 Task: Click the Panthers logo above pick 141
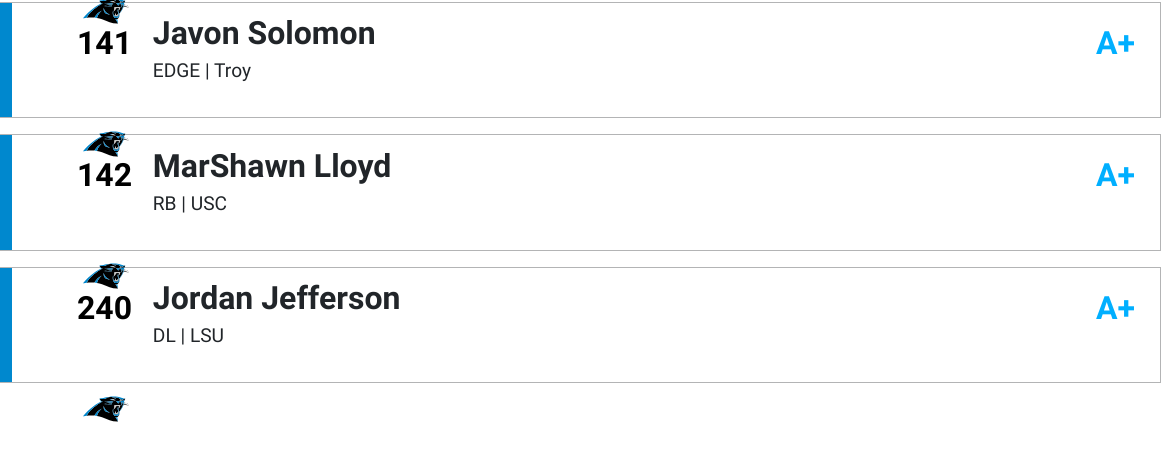click(105, 11)
